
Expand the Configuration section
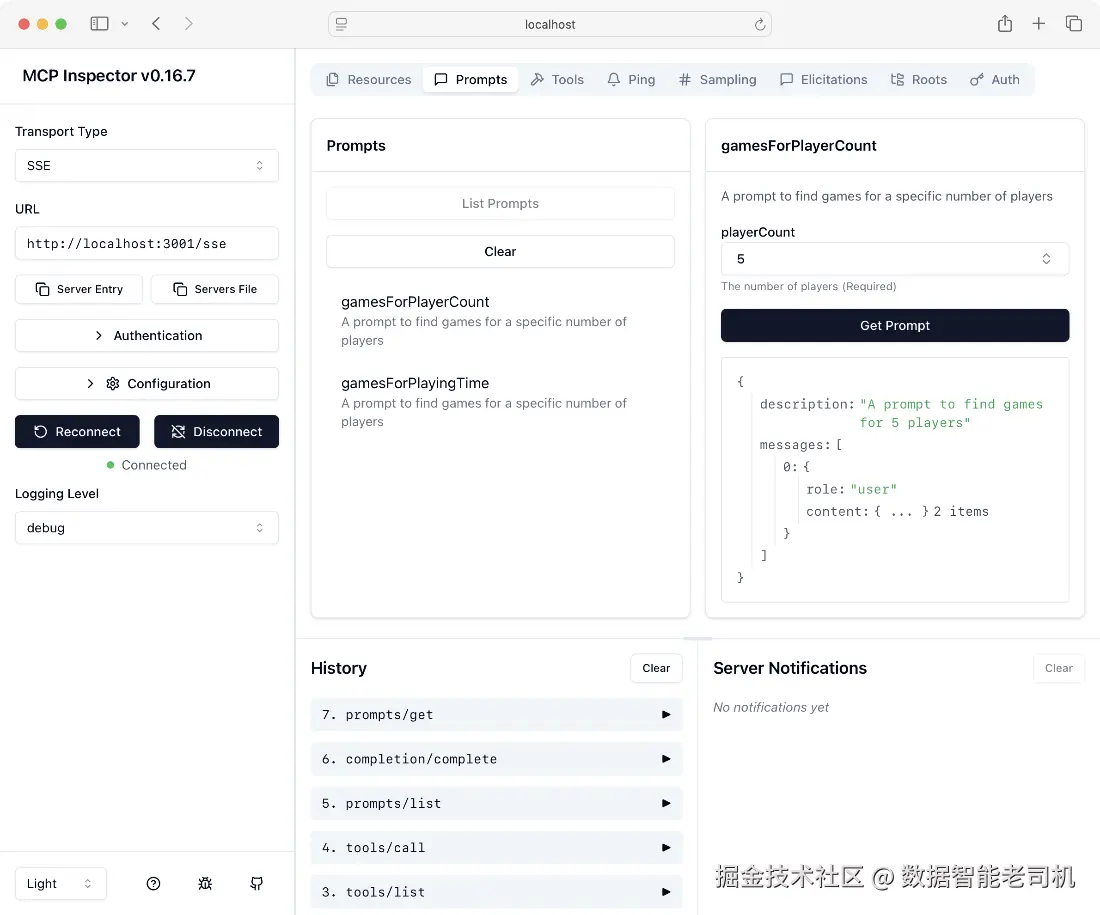[147, 384]
